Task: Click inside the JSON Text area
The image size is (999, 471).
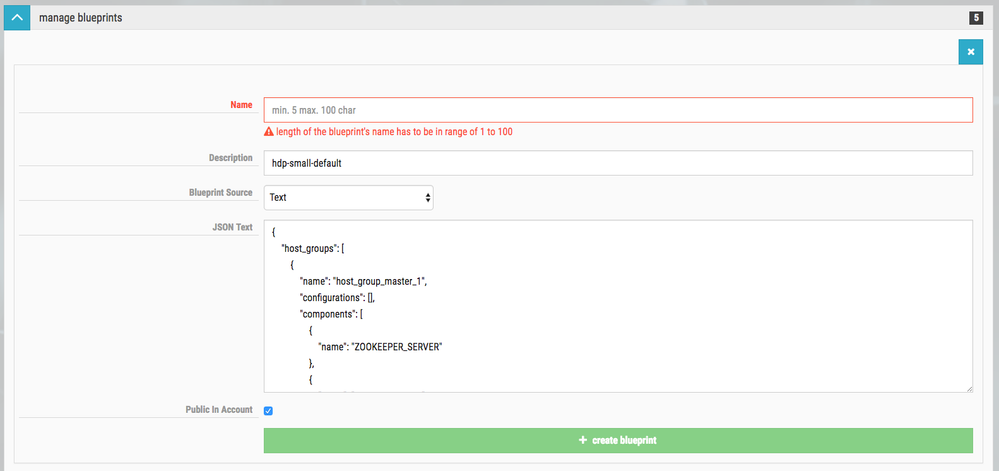Action: click(618, 307)
